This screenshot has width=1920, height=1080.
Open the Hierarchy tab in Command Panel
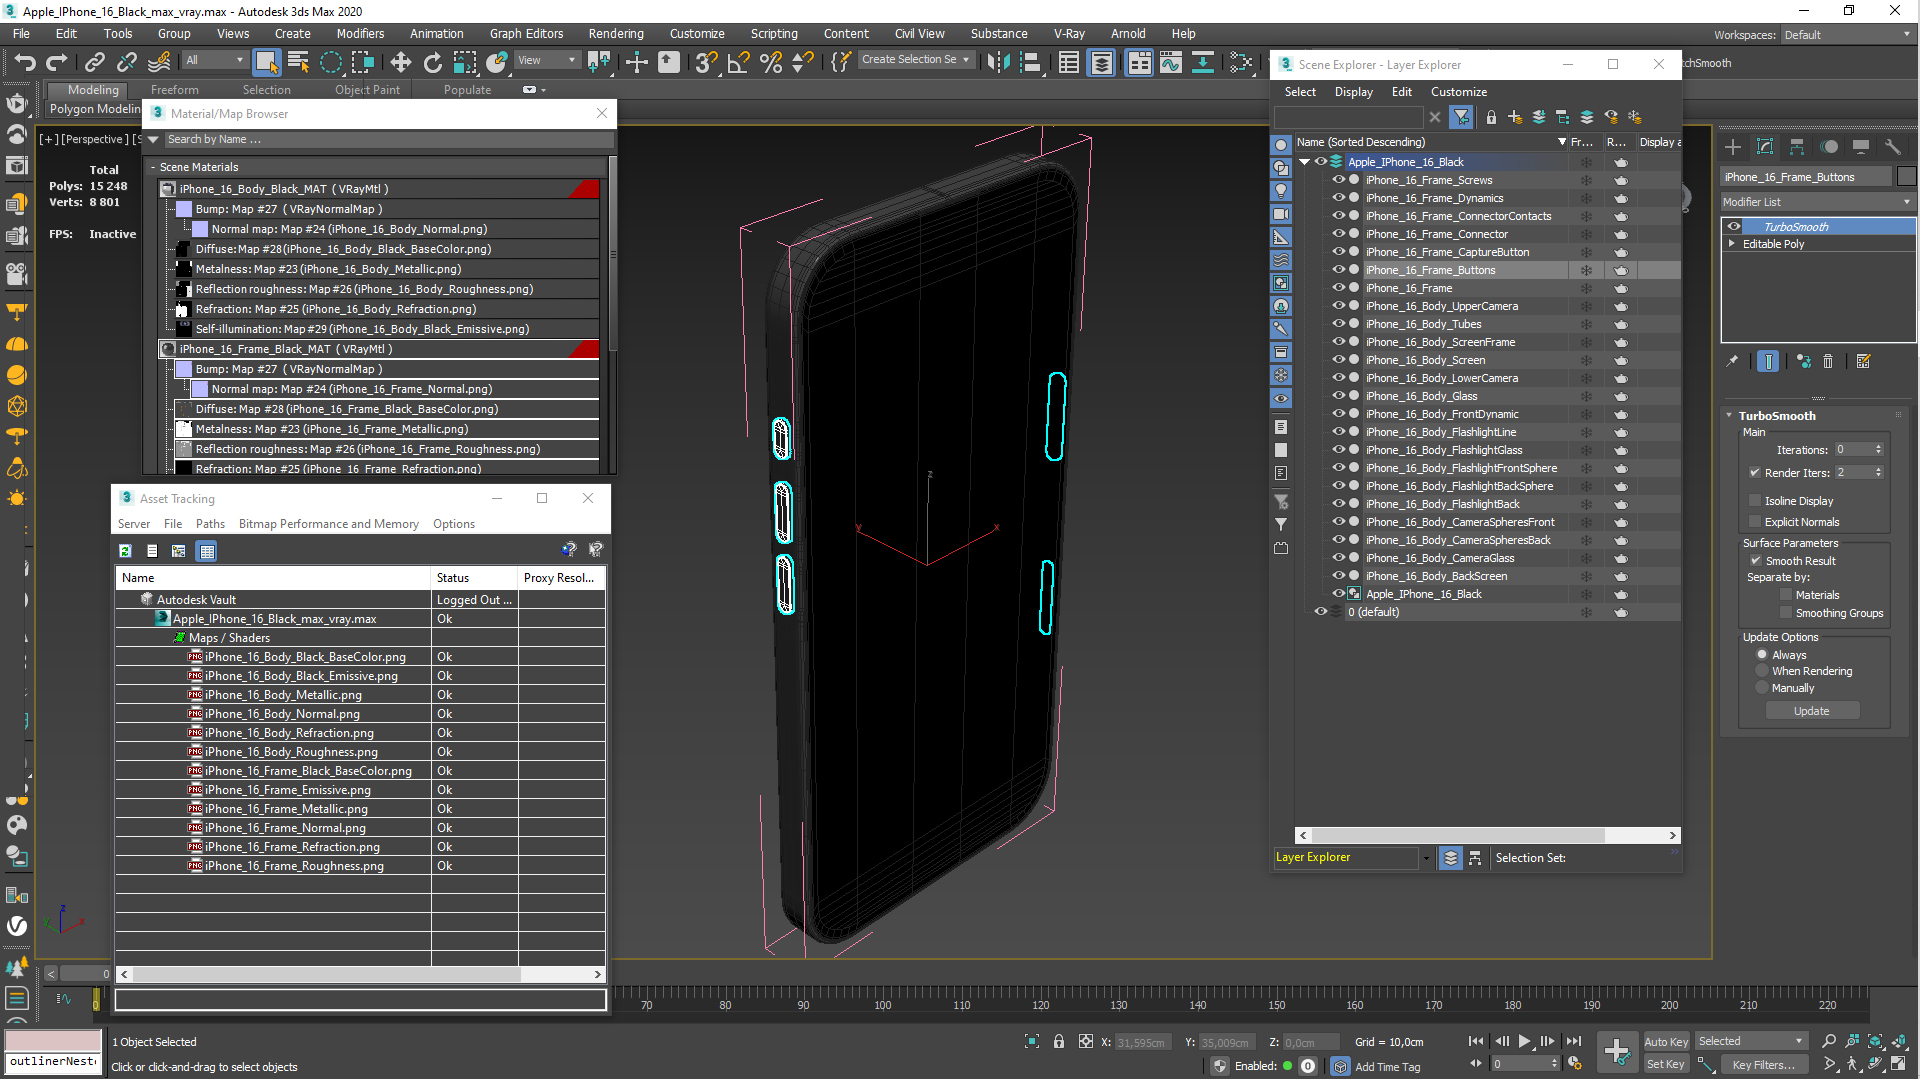click(1797, 147)
